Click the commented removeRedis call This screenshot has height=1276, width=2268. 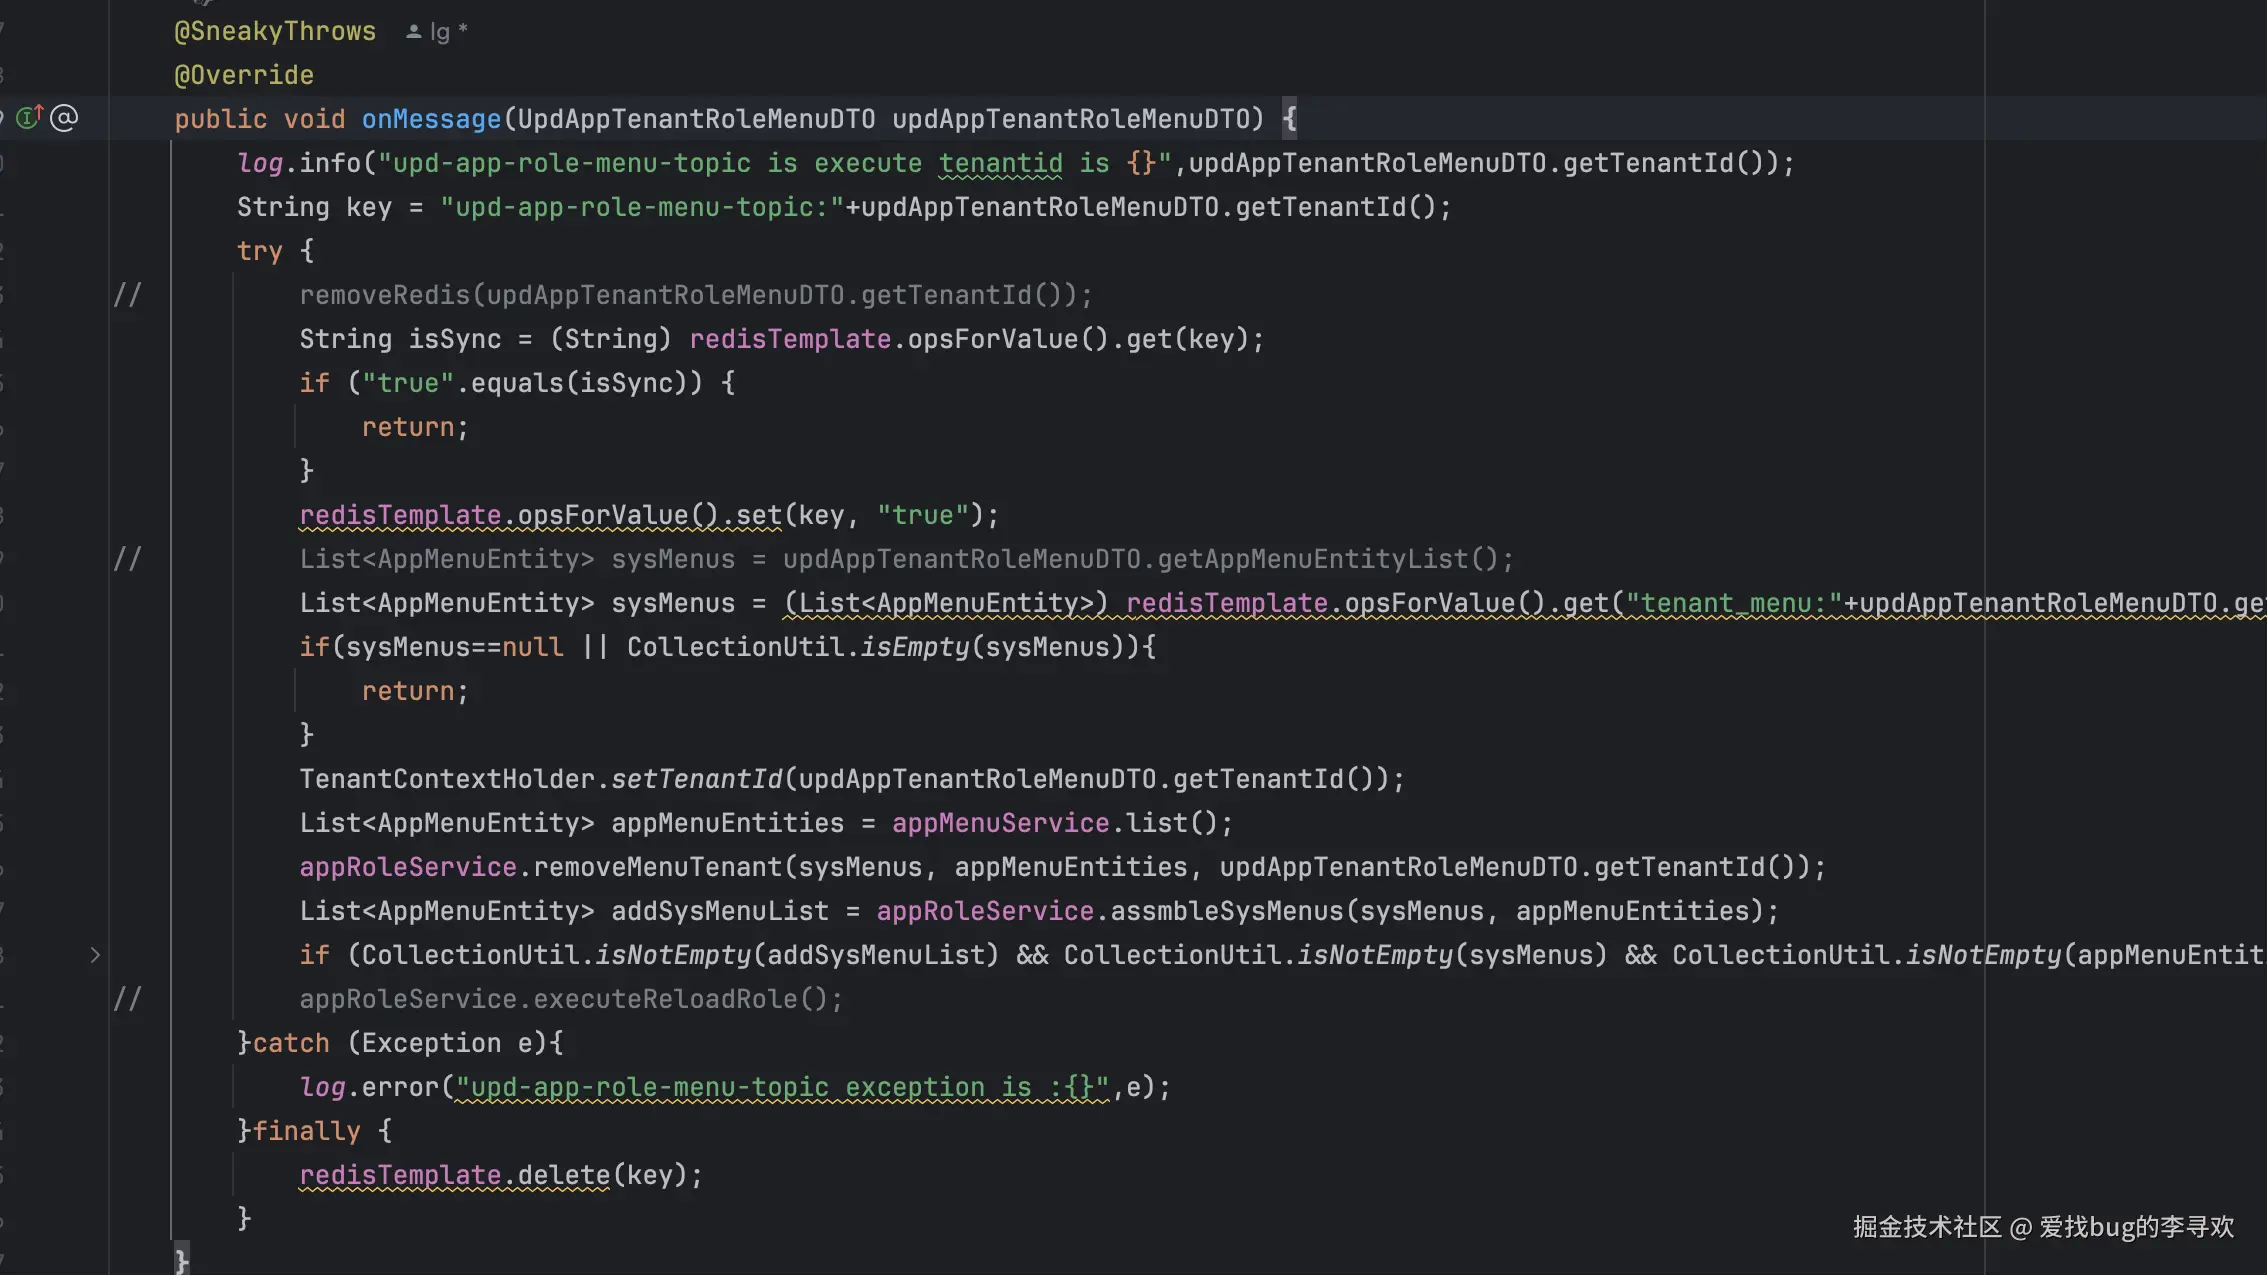(694, 295)
